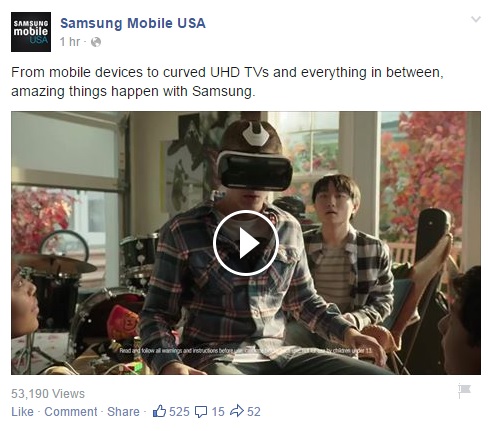Click the VR headset in the video frame
488x431 pixels.
point(255,170)
